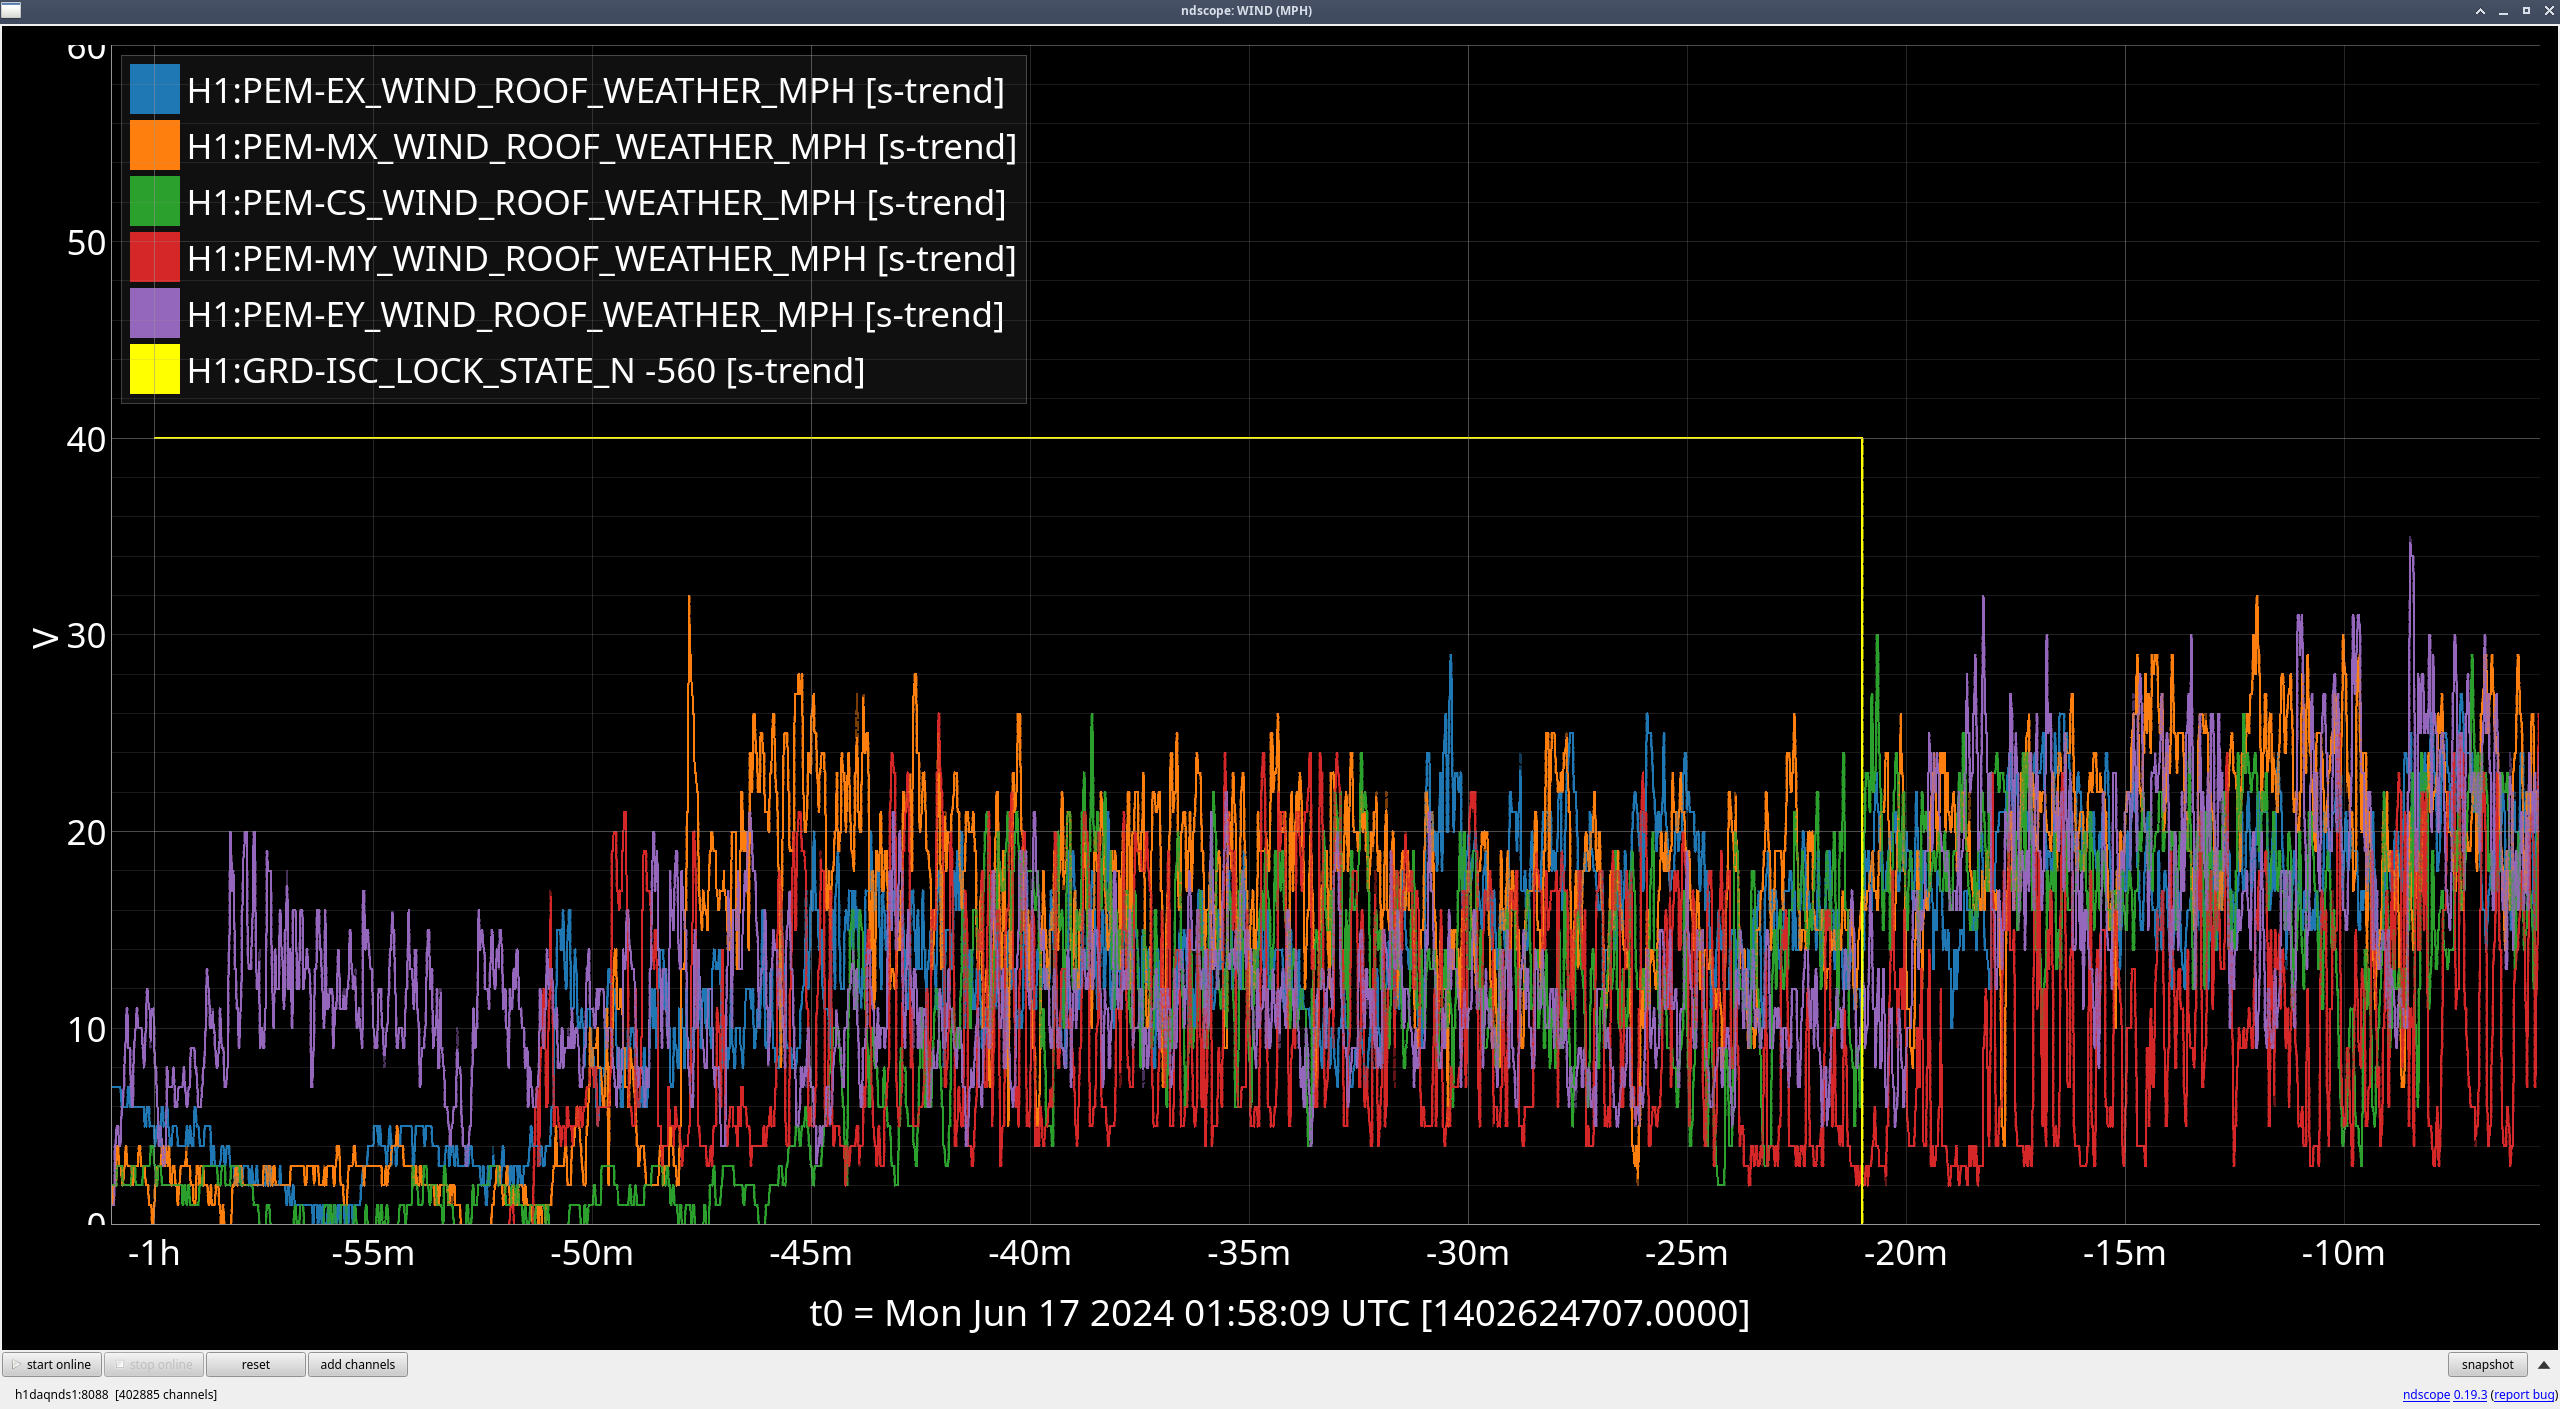Click H1:PEM-MY_WIND_ROOF_WEATHER_MPH legend label

602,259
